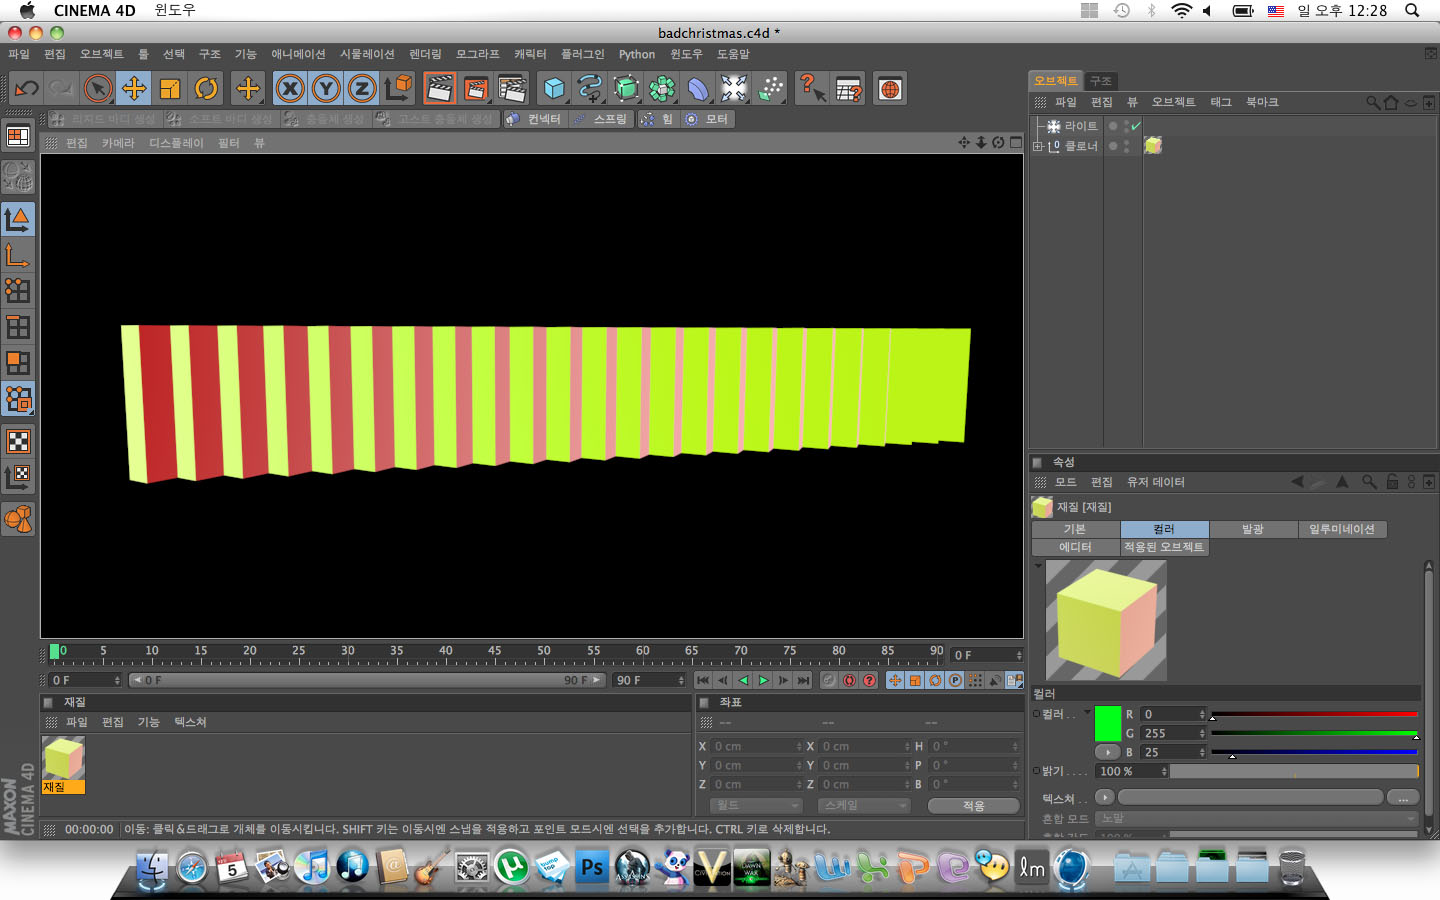Image resolution: width=1440 pixels, height=900 pixels.
Task: Click the coordinate system cube icon
Action: click(399, 89)
